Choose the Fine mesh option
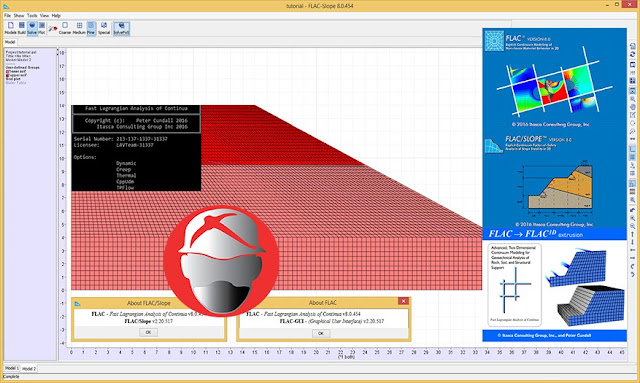The image size is (640, 383). pos(91,28)
